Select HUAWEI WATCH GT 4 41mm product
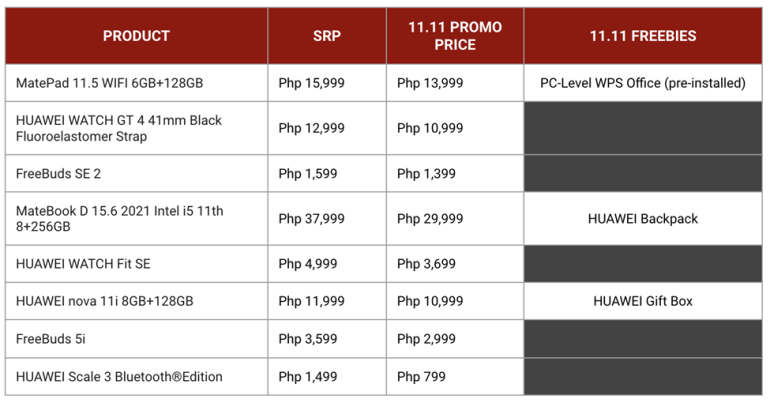This screenshot has width=770, height=403. pyautogui.click(x=137, y=128)
